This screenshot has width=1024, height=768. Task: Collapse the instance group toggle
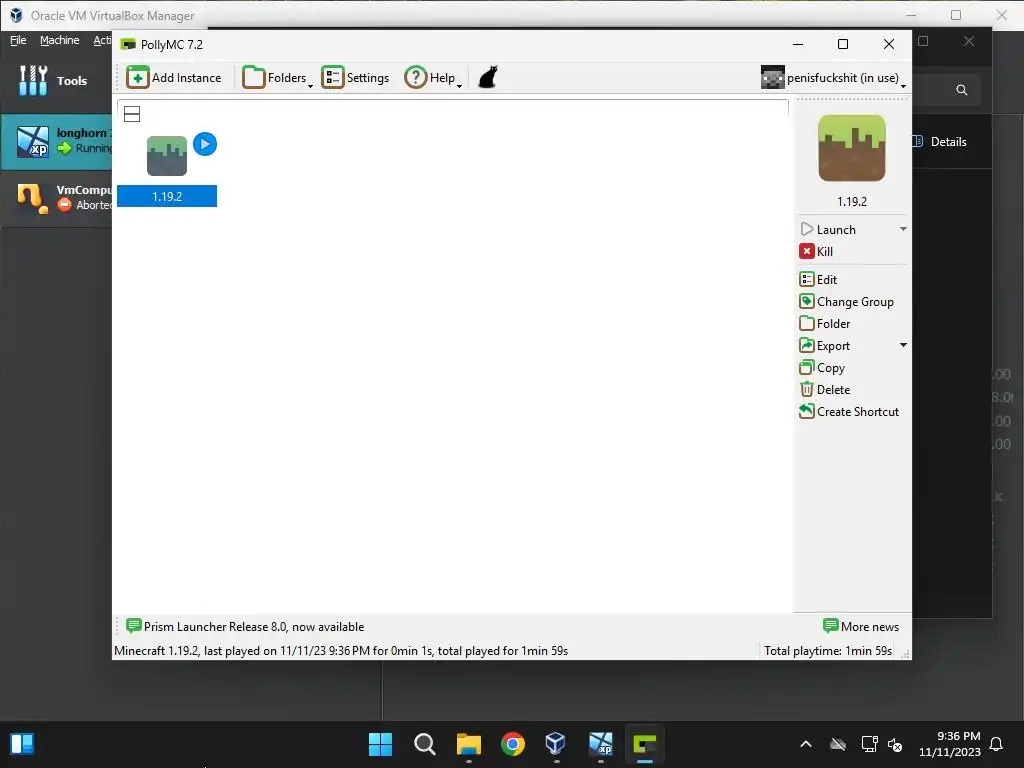pos(132,114)
